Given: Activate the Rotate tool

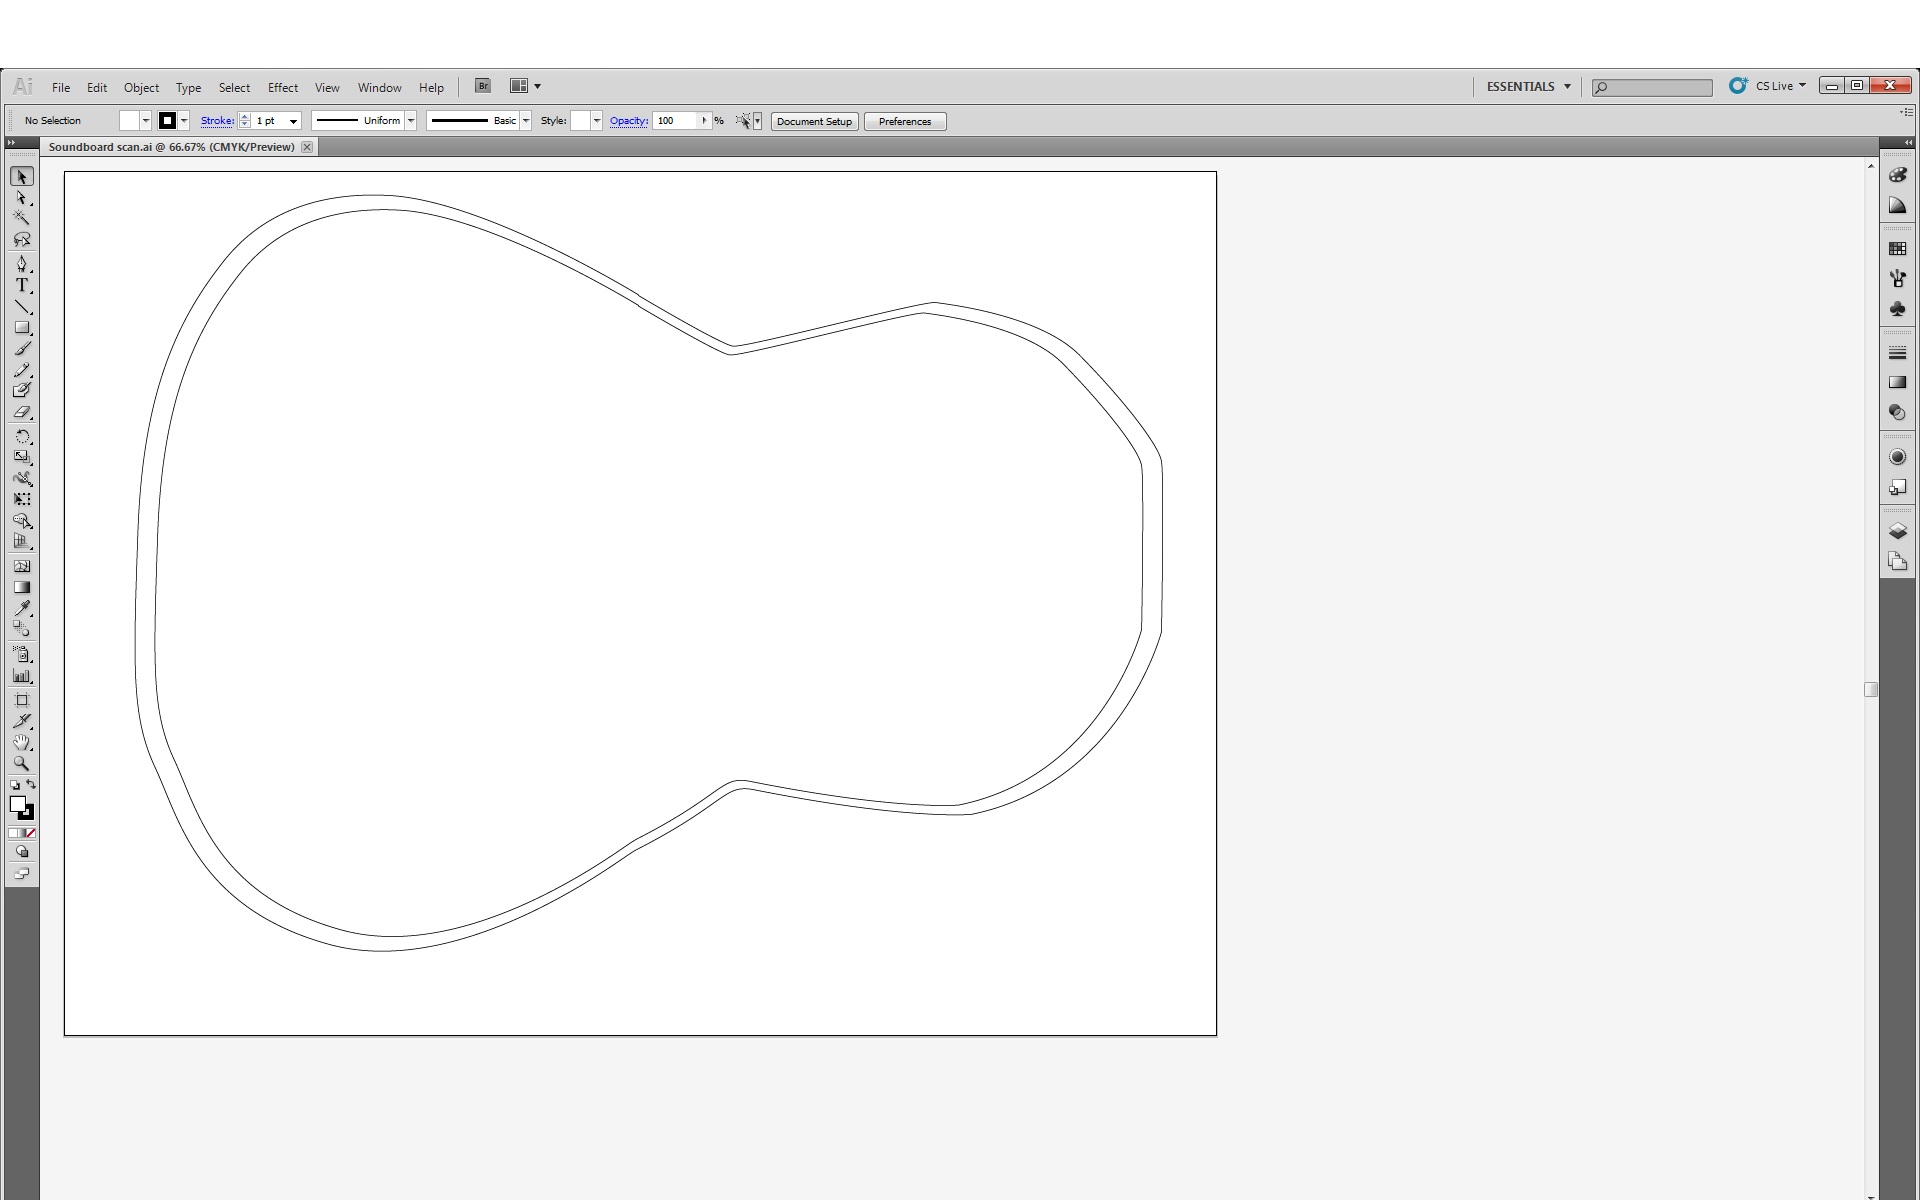Looking at the screenshot, I should [22, 437].
